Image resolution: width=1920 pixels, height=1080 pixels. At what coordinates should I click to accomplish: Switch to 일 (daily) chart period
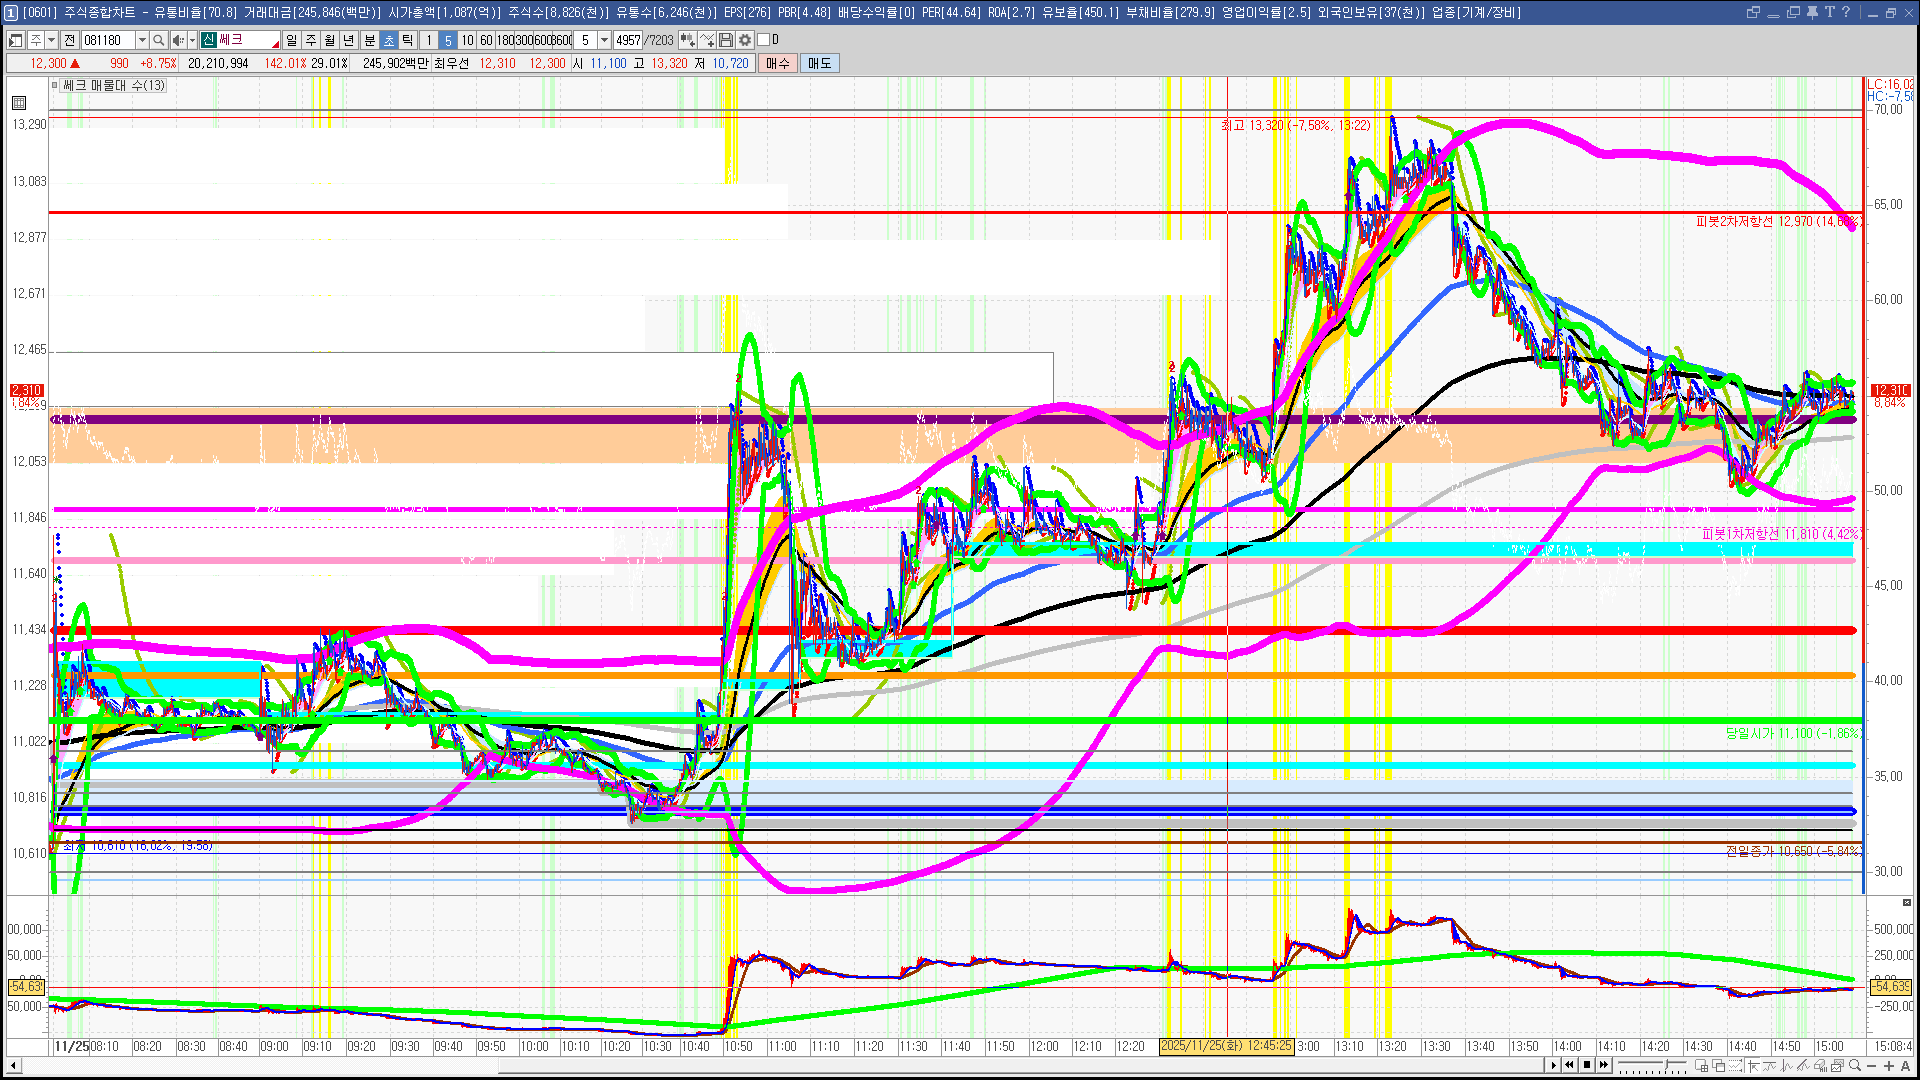pyautogui.click(x=291, y=40)
